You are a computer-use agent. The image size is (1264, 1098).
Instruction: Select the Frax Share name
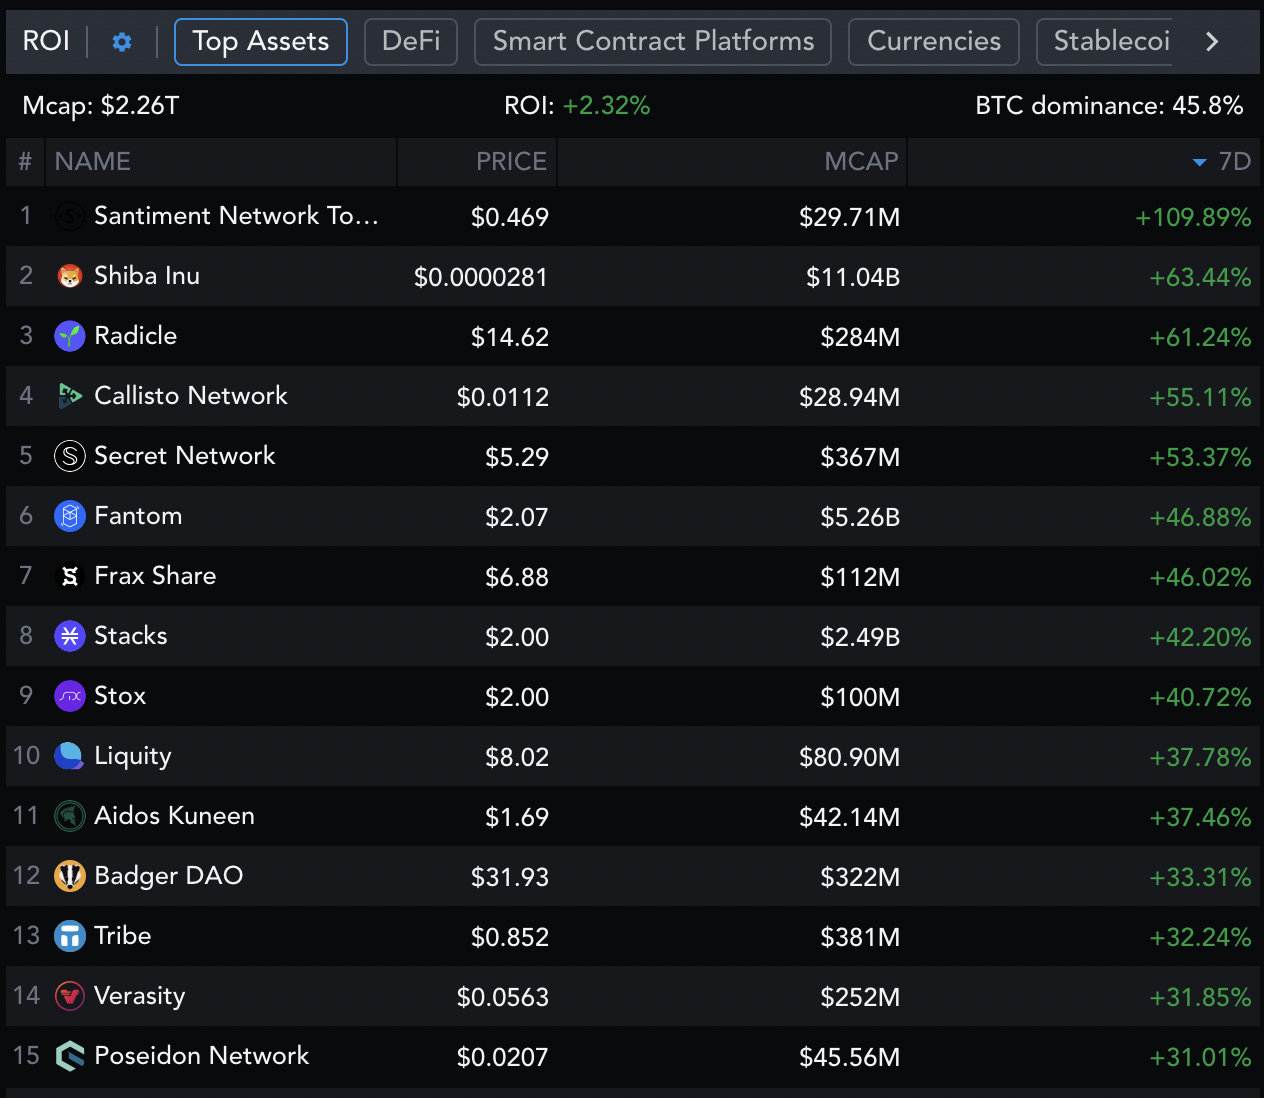pos(155,576)
